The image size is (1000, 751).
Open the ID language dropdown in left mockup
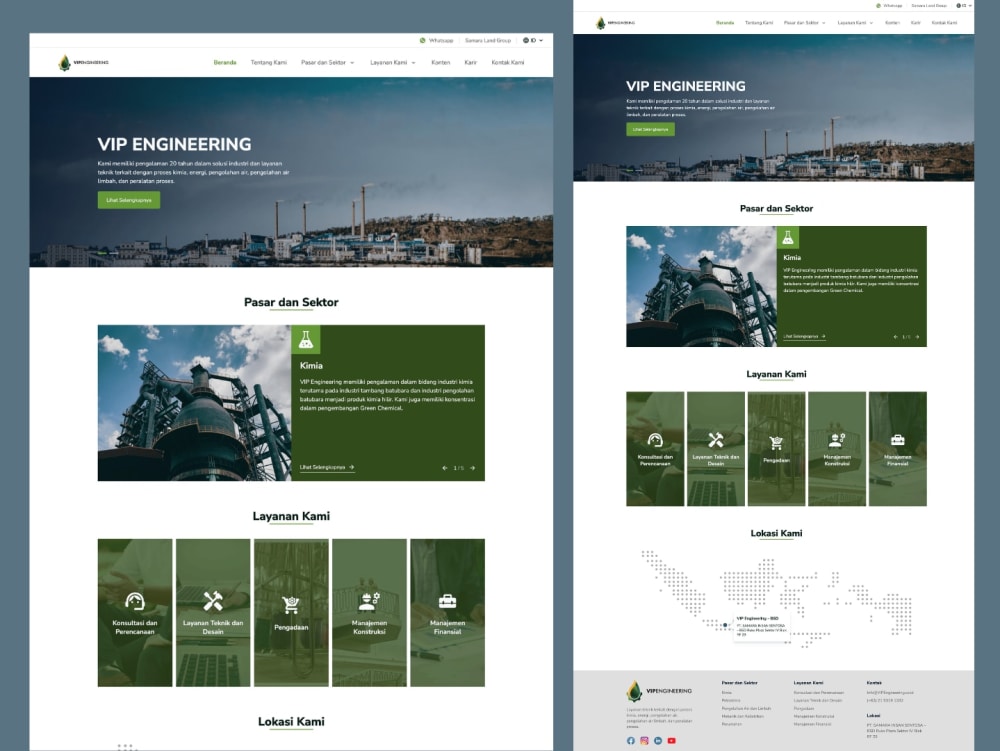point(533,40)
